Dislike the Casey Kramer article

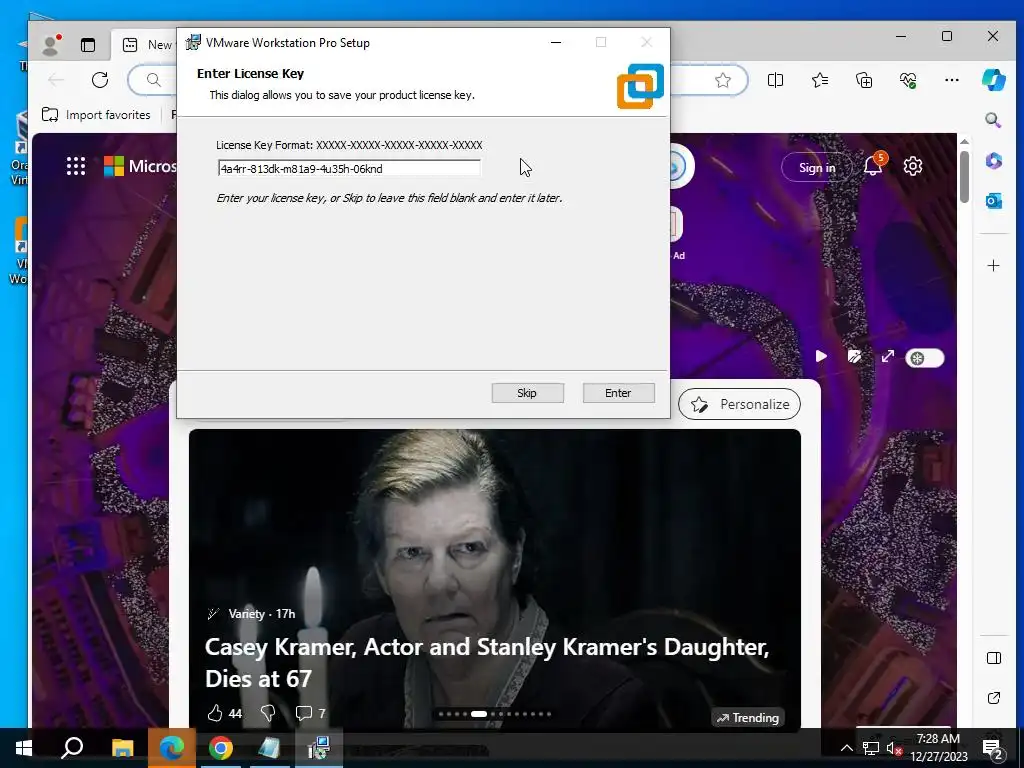click(268, 713)
